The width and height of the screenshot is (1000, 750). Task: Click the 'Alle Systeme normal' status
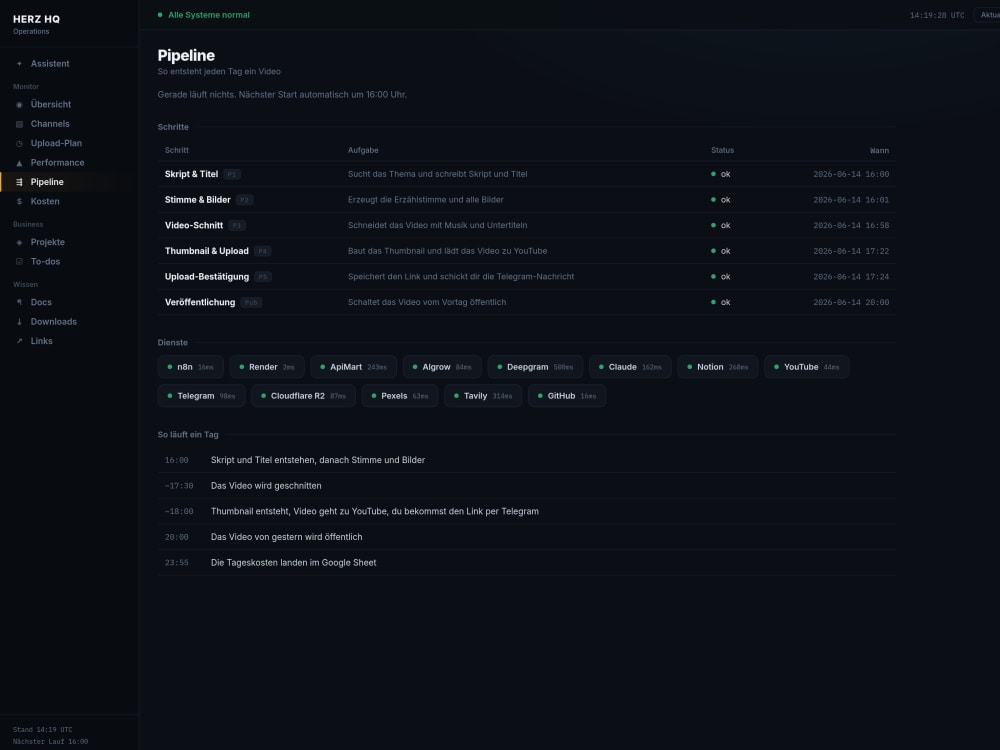point(204,15)
